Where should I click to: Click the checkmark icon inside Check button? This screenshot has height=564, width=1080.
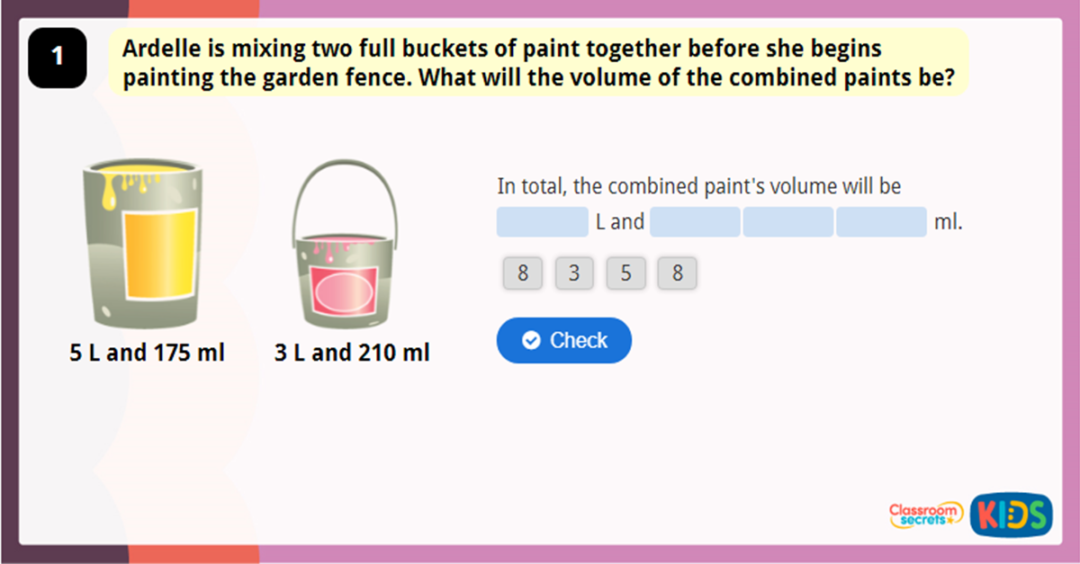531,341
